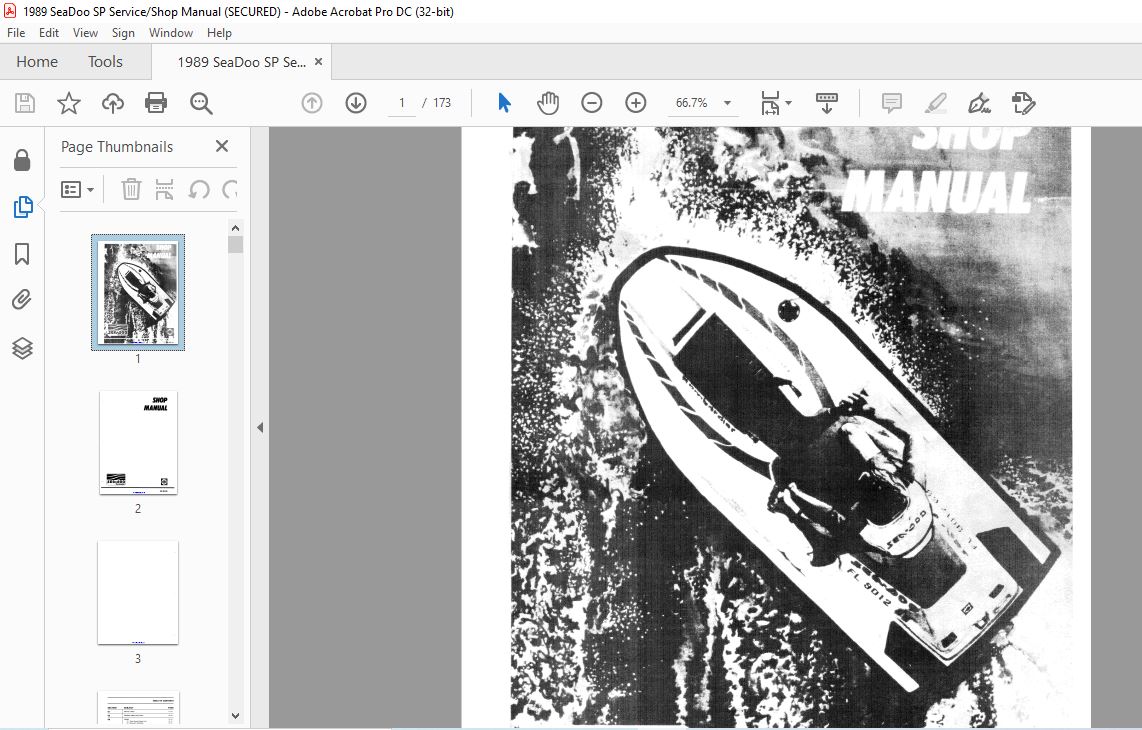Open thumbnails options dropdown
The height and width of the screenshot is (730, 1142).
coord(77,189)
